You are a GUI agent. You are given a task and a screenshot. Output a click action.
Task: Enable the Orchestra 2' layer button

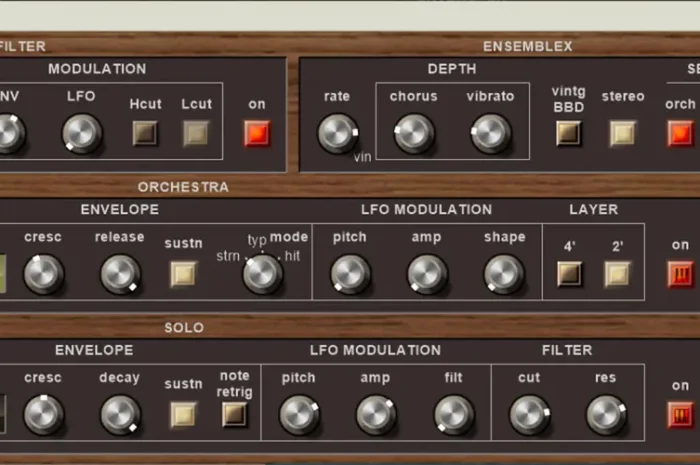coord(617,274)
